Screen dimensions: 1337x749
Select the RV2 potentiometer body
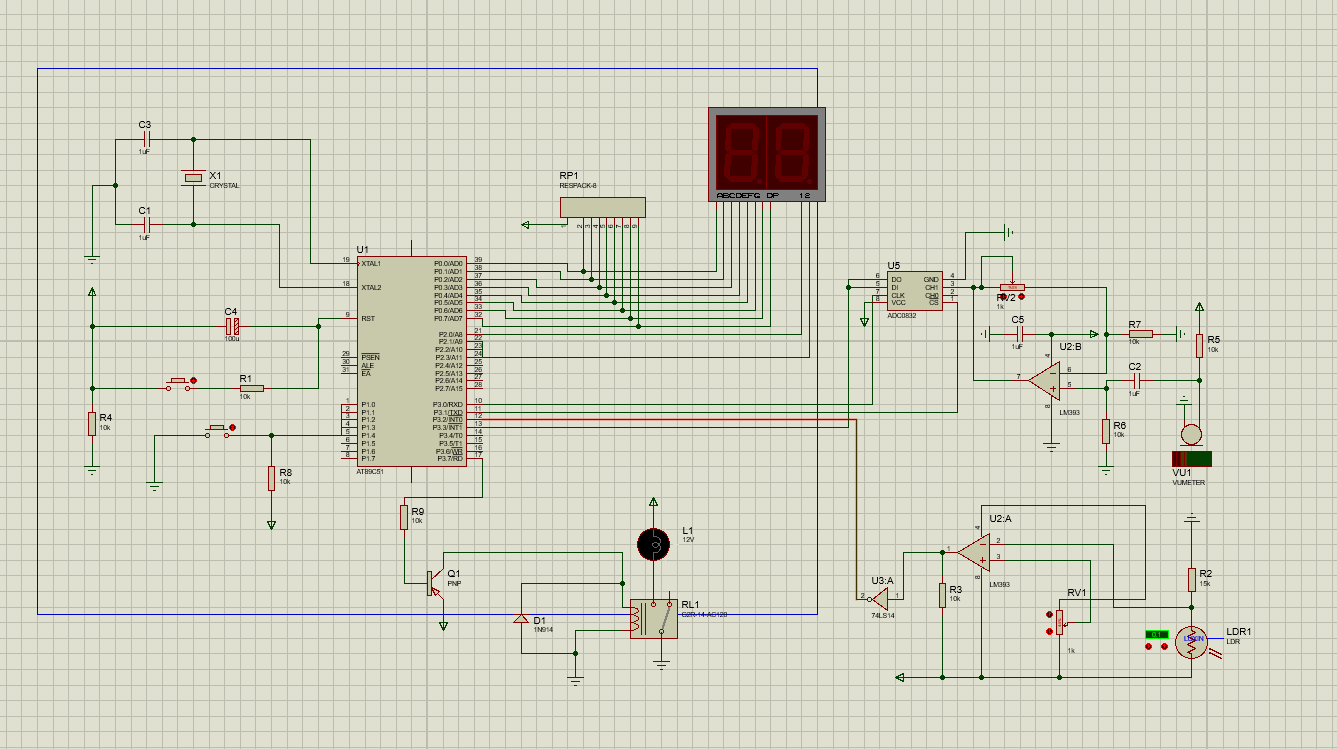(1012, 287)
